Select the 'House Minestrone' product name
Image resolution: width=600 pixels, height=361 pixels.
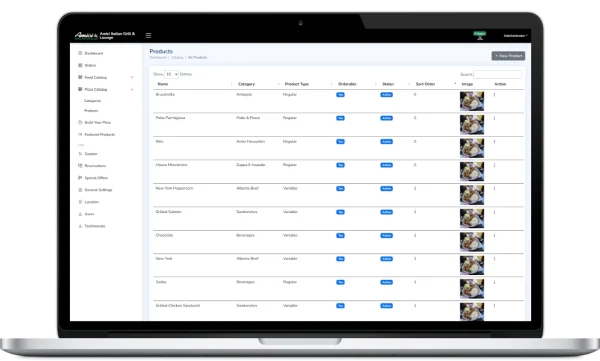click(171, 165)
